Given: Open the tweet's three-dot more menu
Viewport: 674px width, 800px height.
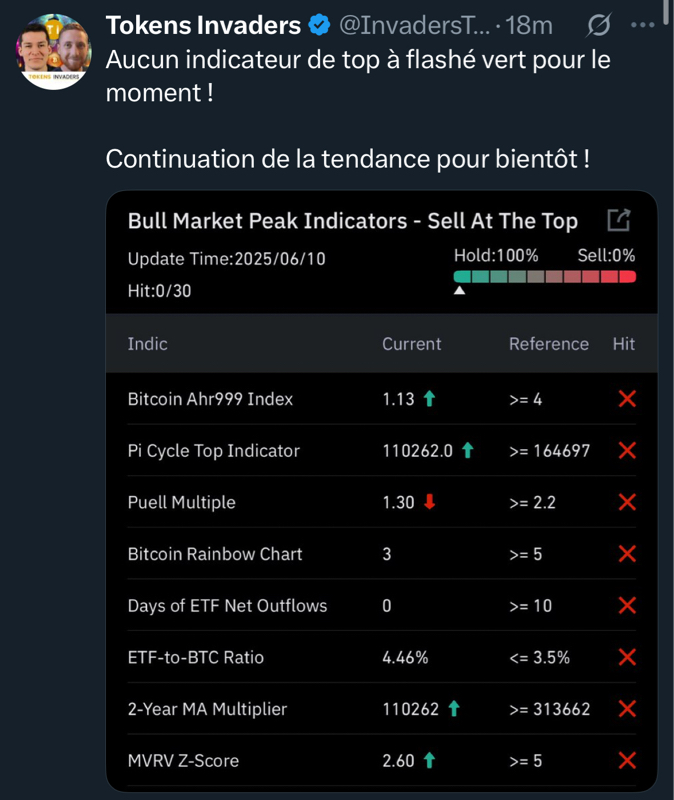Looking at the screenshot, I should [642, 24].
